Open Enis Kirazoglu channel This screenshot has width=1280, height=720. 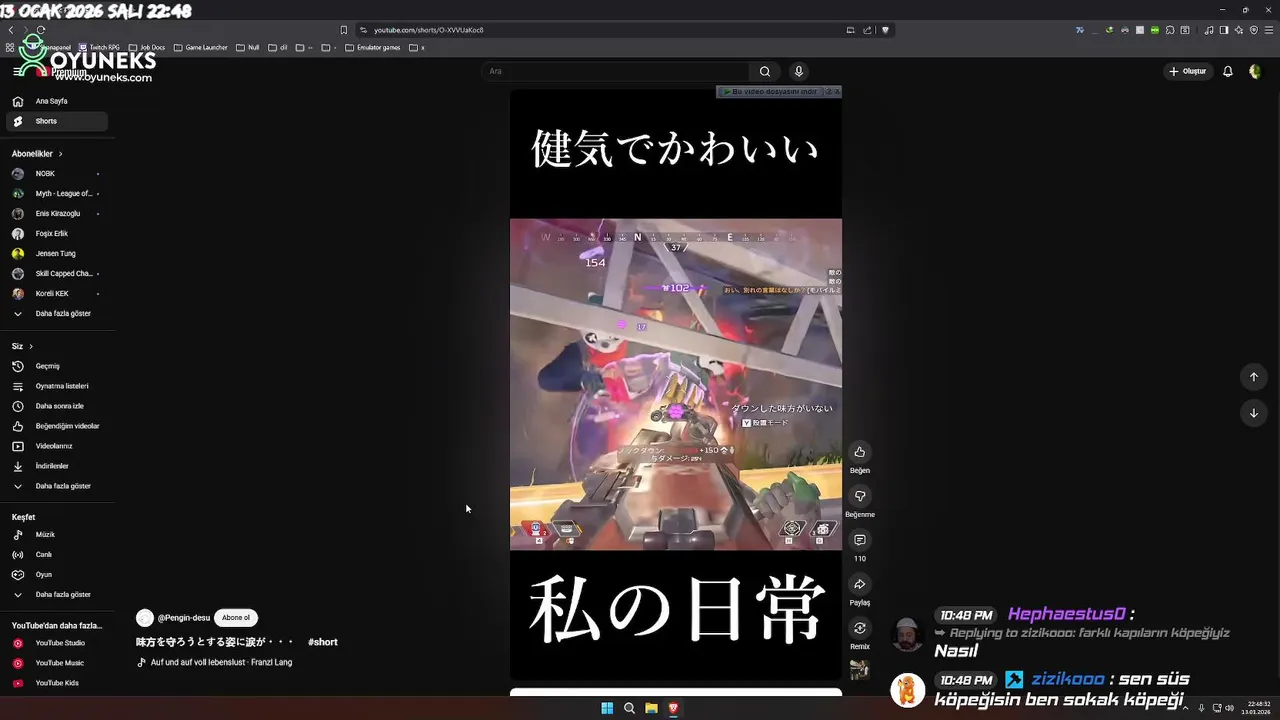click(57, 213)
